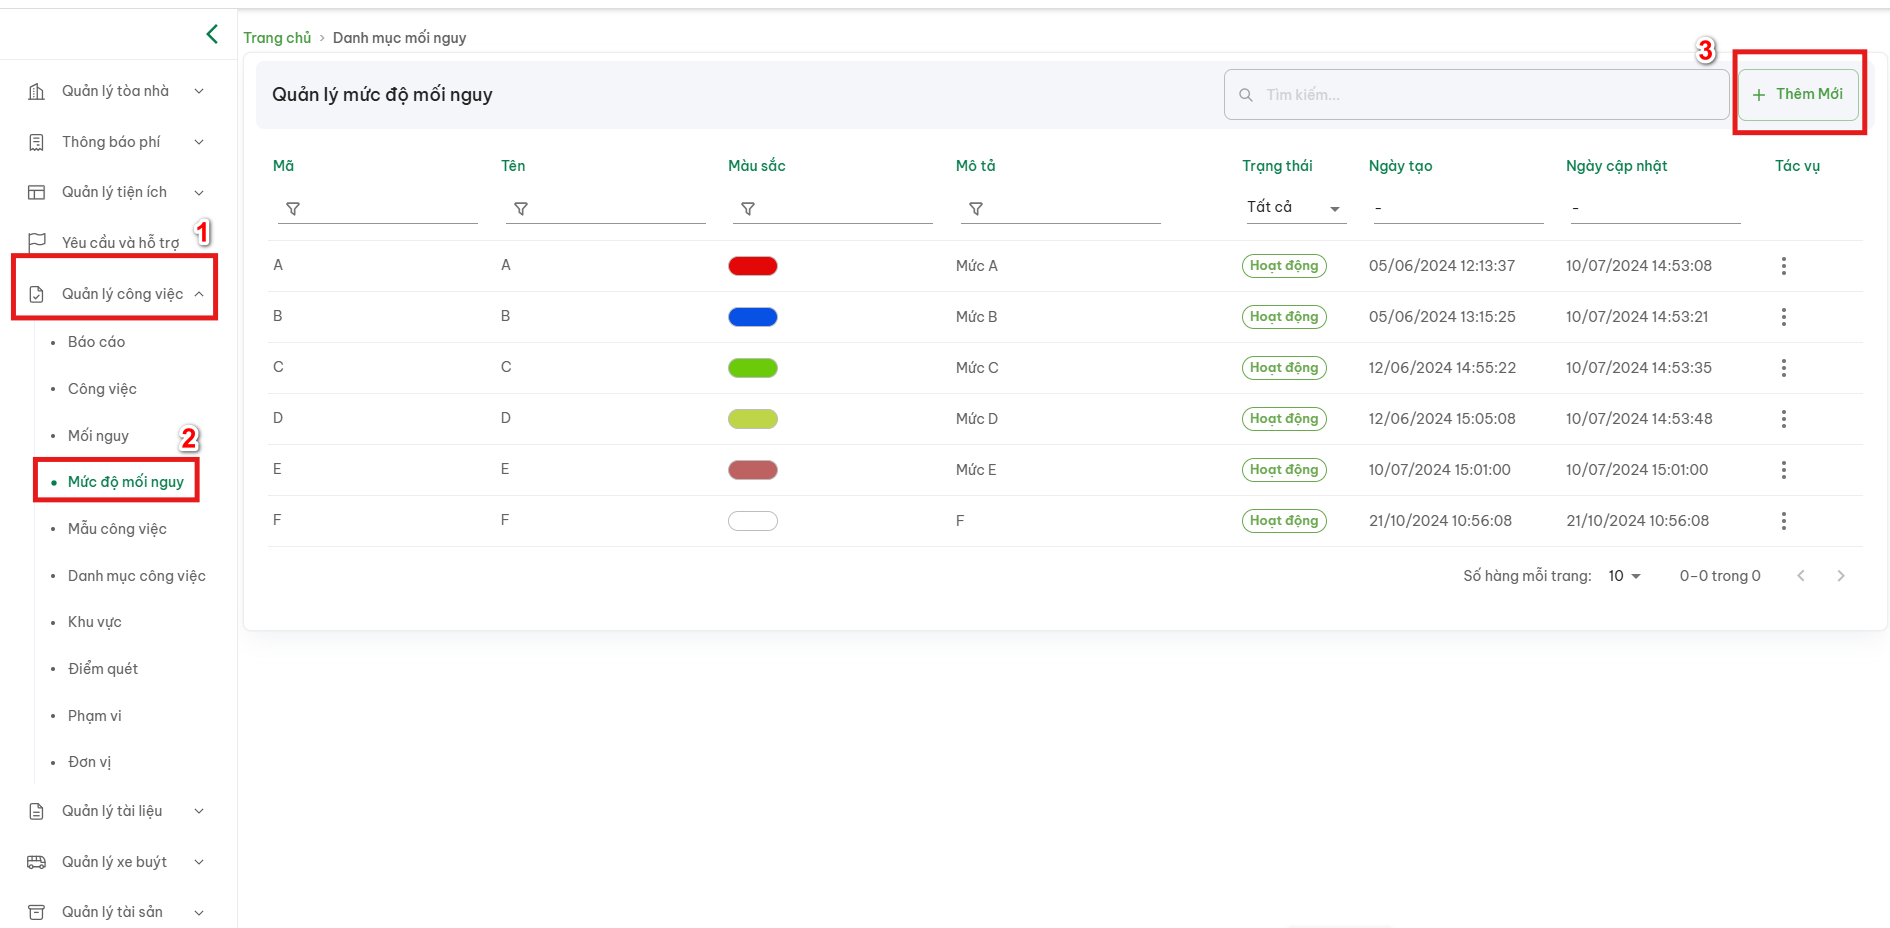
Task: Open Công việc submenu item
Action: pyautogui.click(x=102, y=389)
